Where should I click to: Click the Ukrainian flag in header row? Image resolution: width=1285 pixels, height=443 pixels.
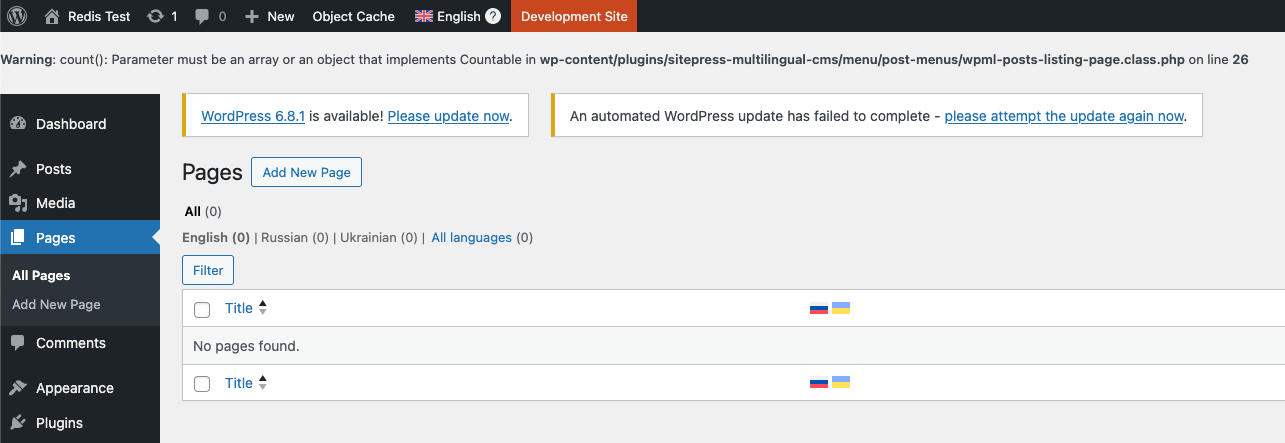click(x=841, y=308)
